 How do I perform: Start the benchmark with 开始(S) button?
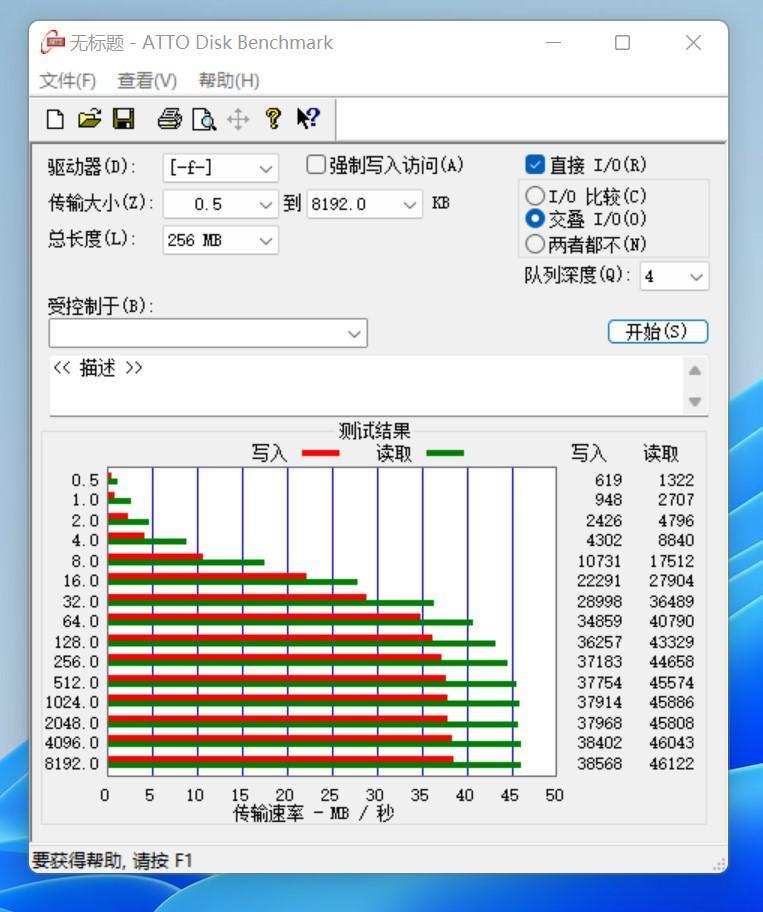point(658,332)
